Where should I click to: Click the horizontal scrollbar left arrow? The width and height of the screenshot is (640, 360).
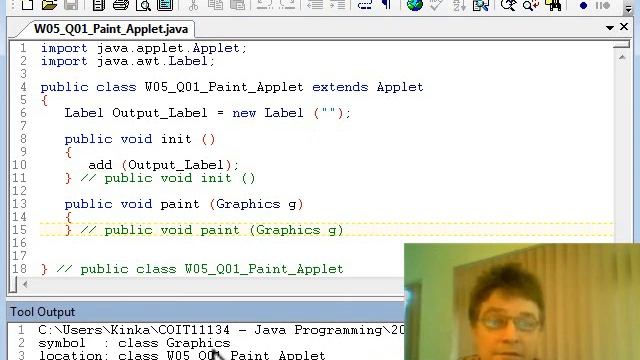coord(25,284)
